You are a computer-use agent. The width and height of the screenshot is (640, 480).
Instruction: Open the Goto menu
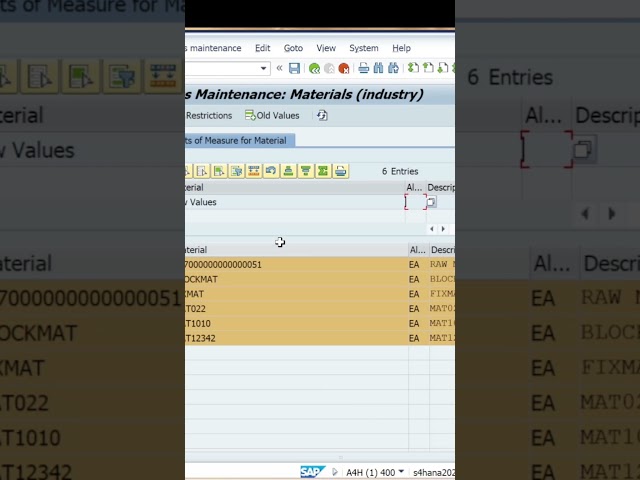click(293, 48)
